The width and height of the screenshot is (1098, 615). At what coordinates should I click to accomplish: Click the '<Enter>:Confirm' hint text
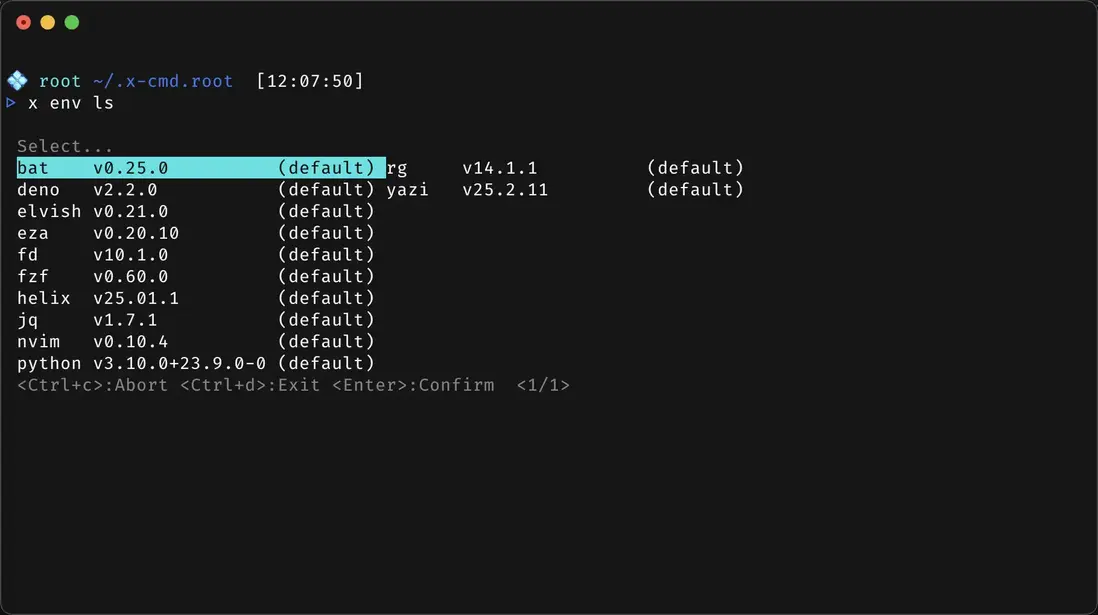[412, 385]
